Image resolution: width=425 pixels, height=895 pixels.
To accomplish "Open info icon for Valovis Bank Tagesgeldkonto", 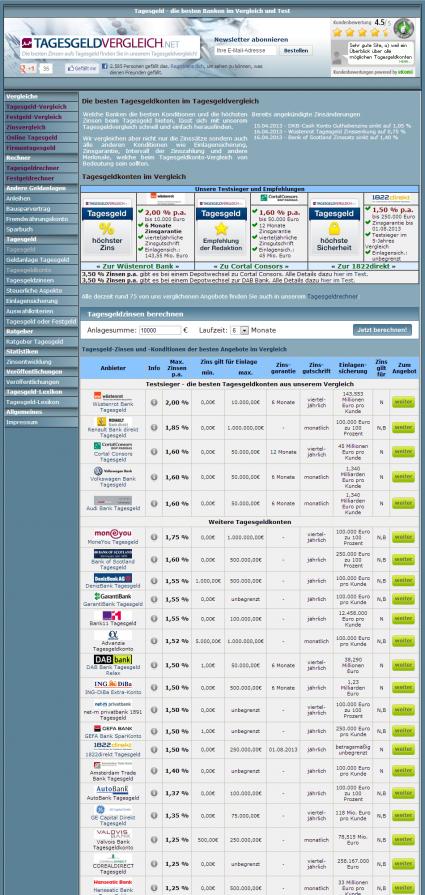I will [153, 840].
